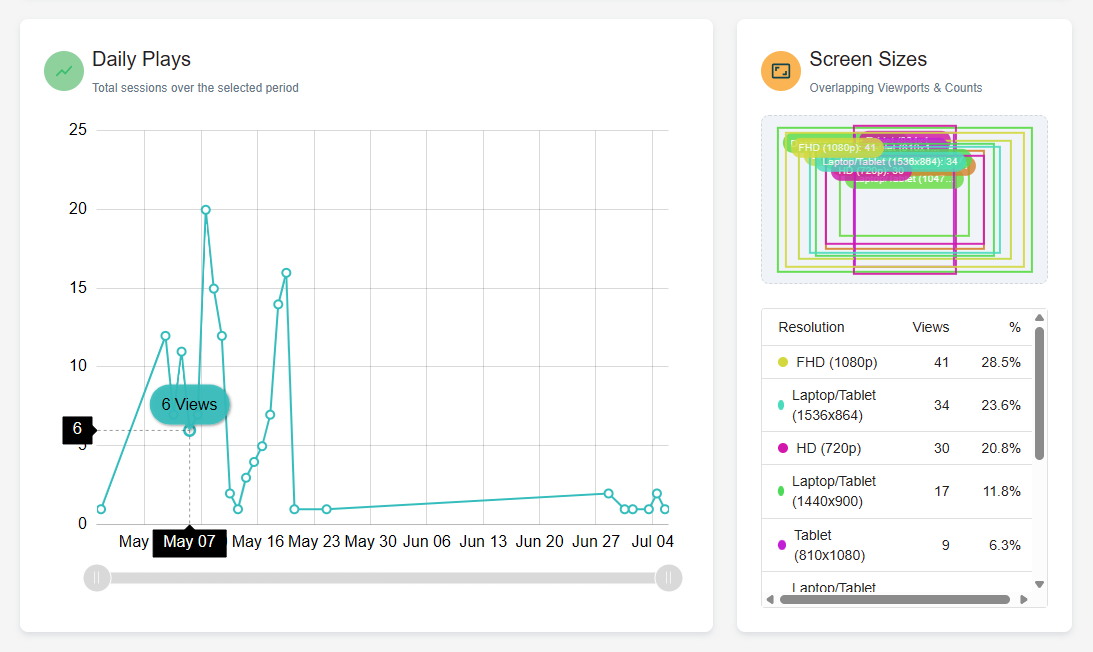Click the left handle of the date range slider
Screen dimensions: 1093x652
tap(97, 578)
